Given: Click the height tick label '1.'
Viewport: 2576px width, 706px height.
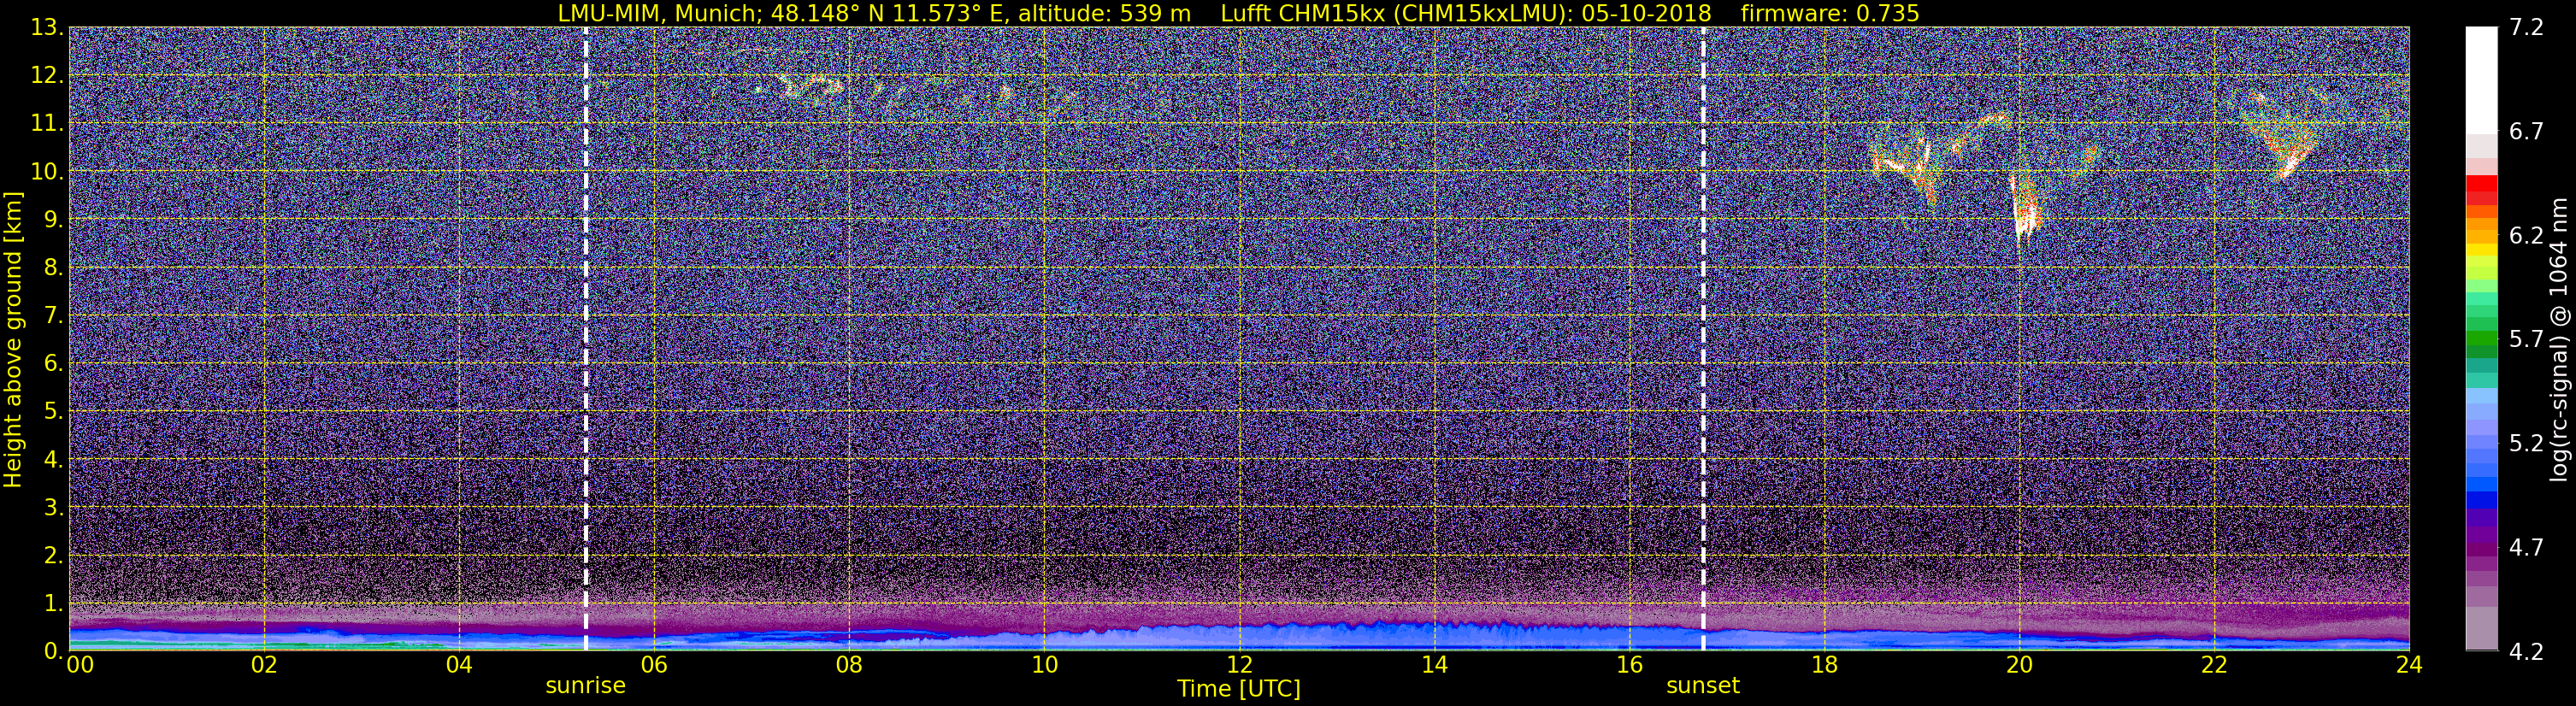Looking at the screenshot, I should coord(52,603).
